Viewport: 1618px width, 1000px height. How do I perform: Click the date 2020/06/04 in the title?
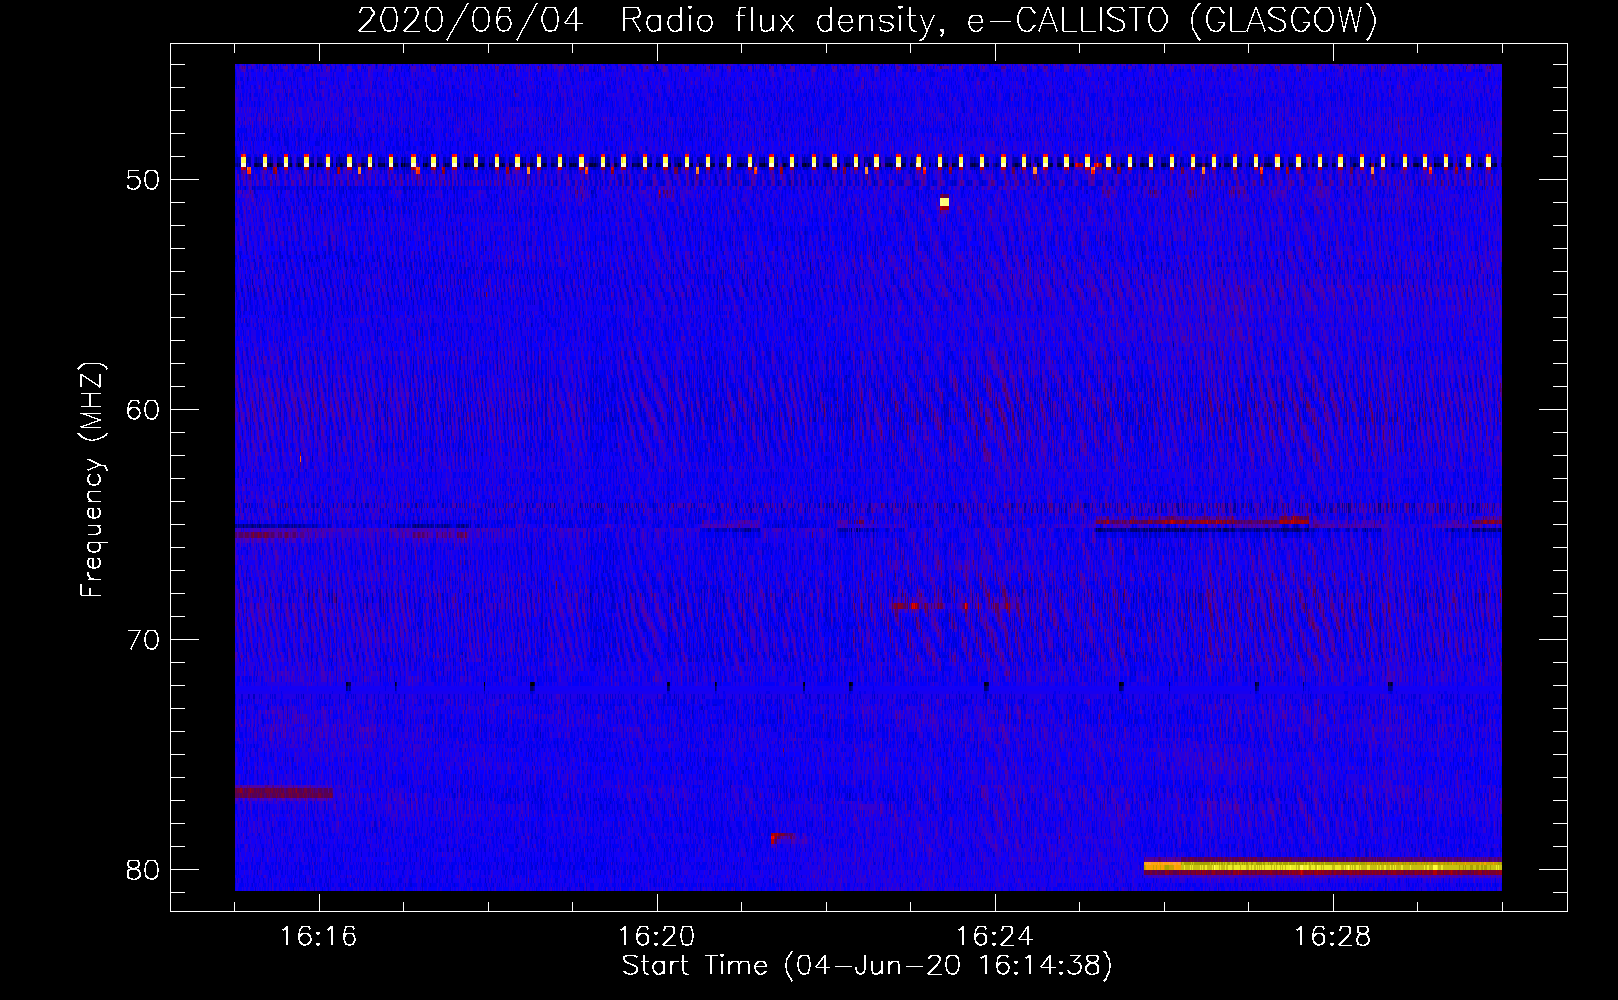[470, 20]
